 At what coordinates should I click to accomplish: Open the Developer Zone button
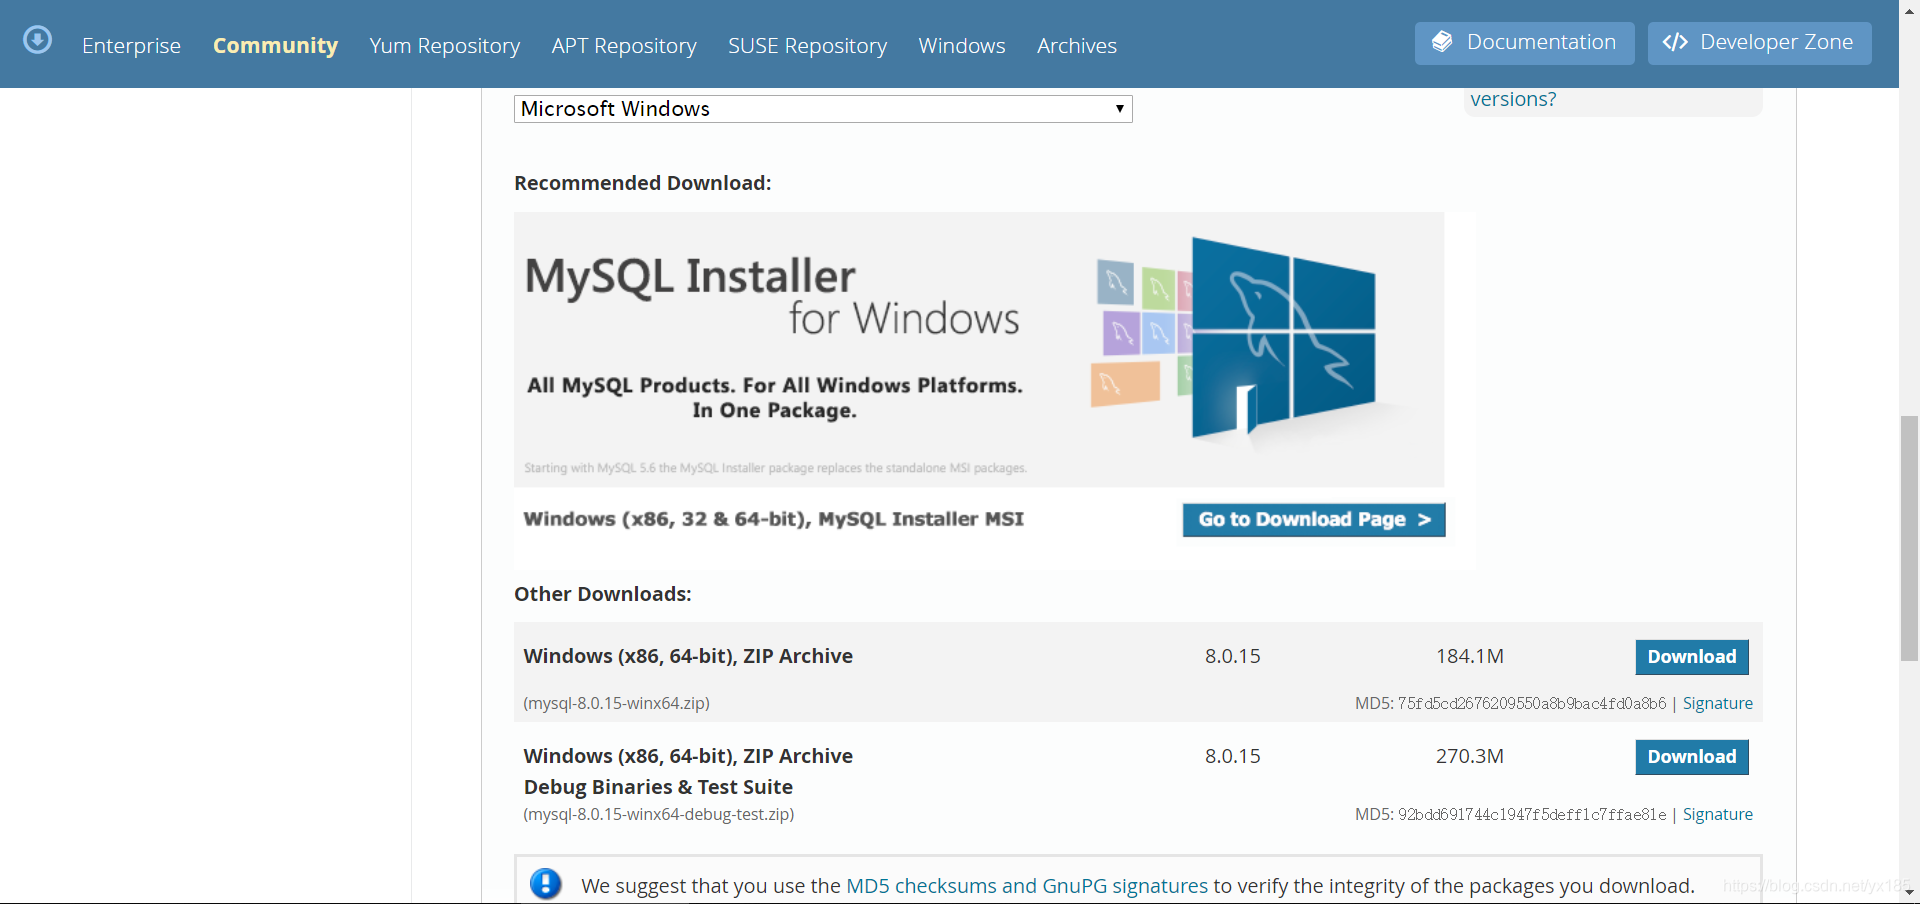pyautogui.click(x=1759, y=43)
